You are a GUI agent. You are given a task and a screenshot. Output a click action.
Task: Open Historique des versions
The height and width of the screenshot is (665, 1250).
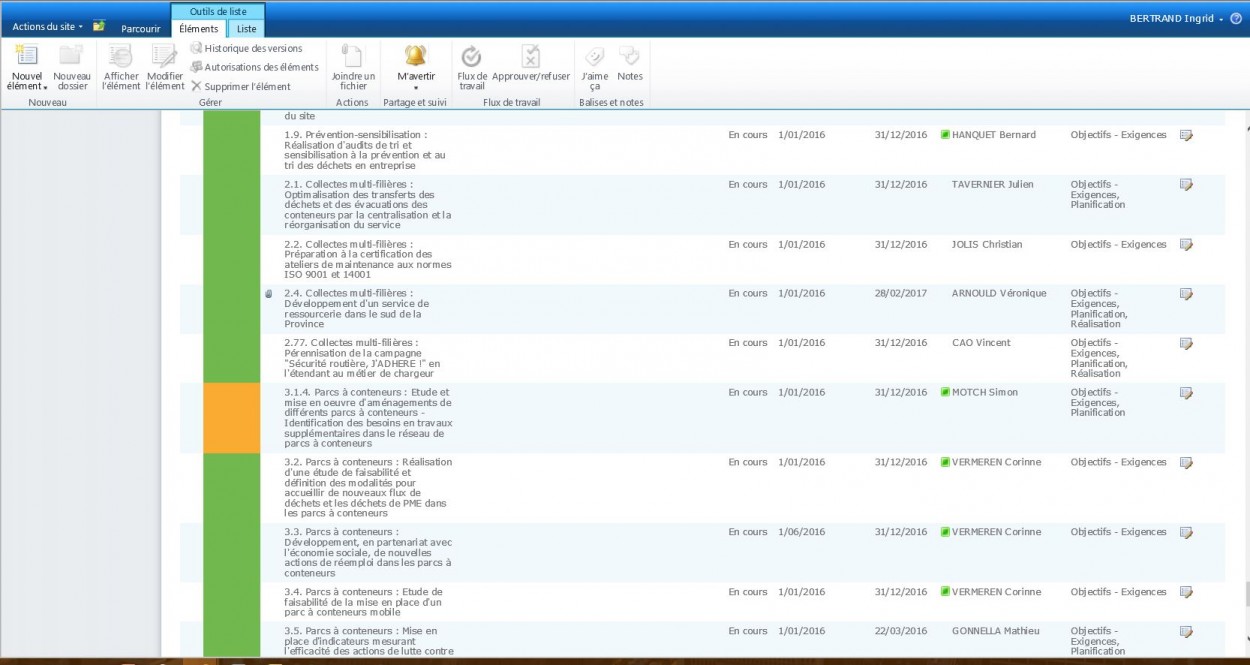[x=246, y=48]
